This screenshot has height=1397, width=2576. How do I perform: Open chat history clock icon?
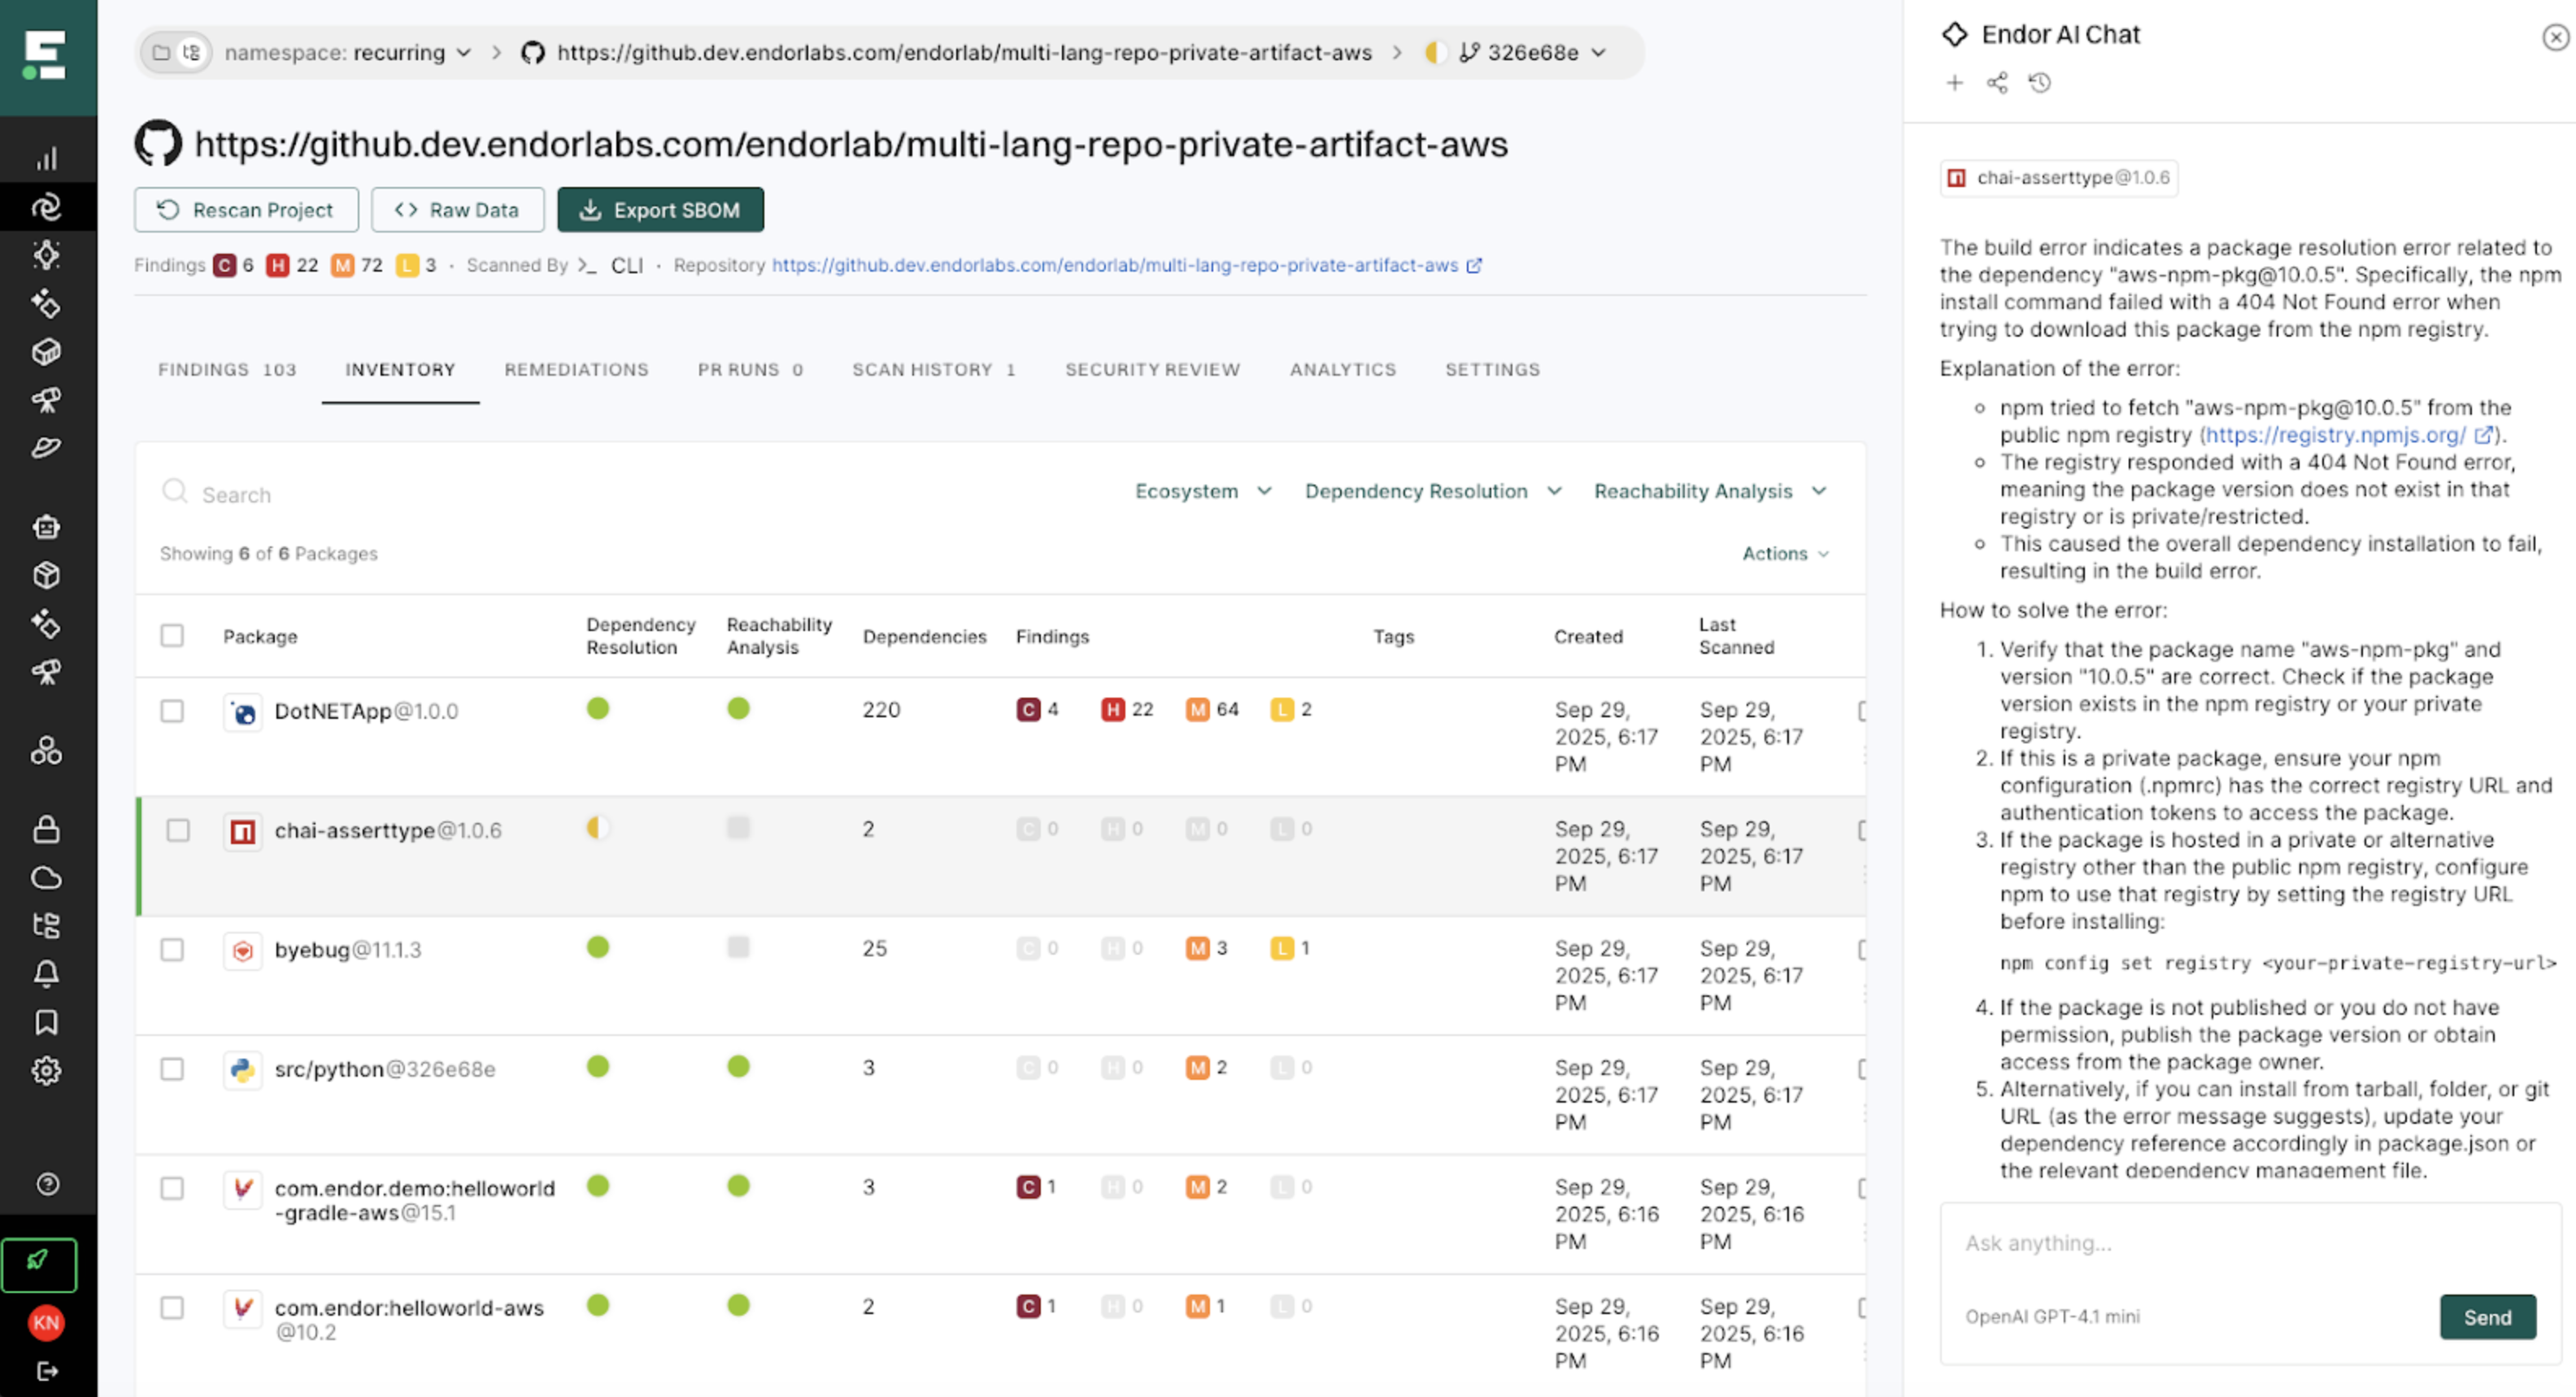click(x=2040, y=83)
